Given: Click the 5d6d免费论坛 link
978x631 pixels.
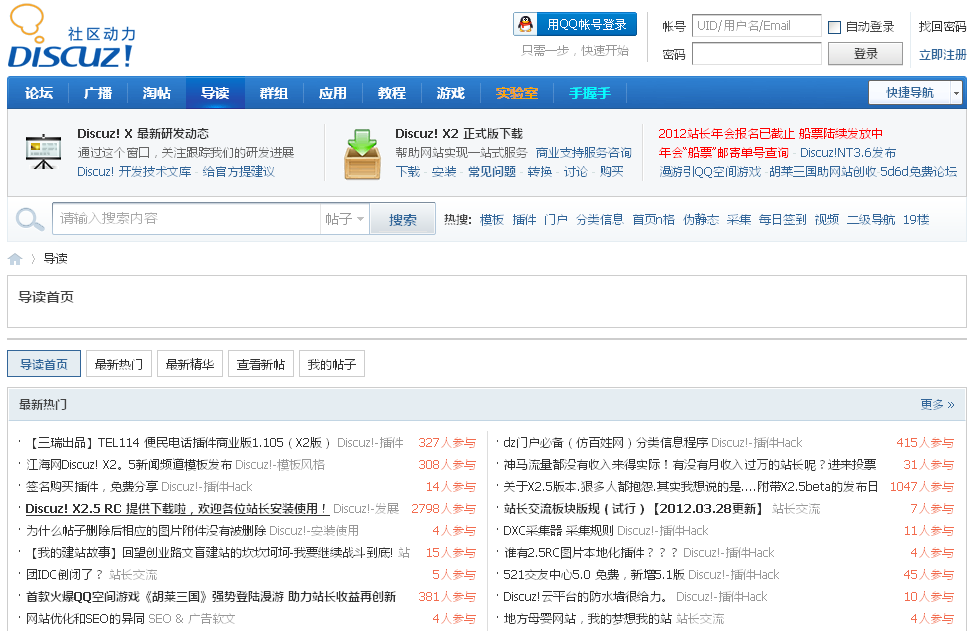Looking at the screenshot, I should click(918, 171).
